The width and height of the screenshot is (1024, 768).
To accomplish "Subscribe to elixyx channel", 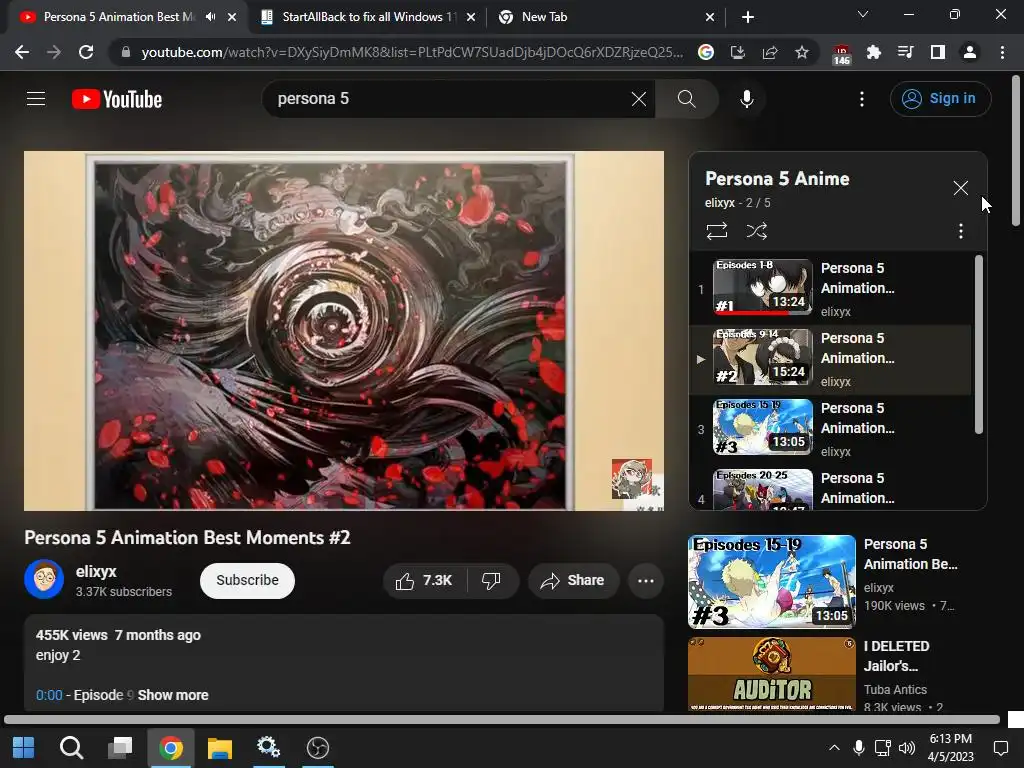I will point(248,581).
